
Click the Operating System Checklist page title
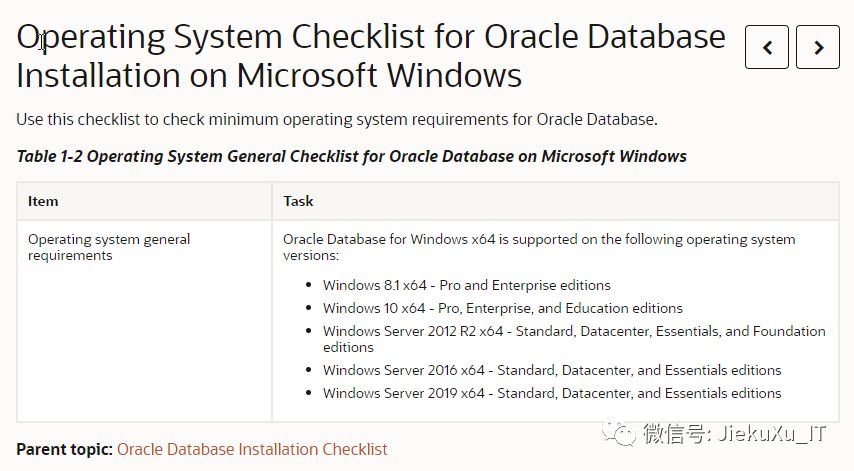[x=370, y=56]
